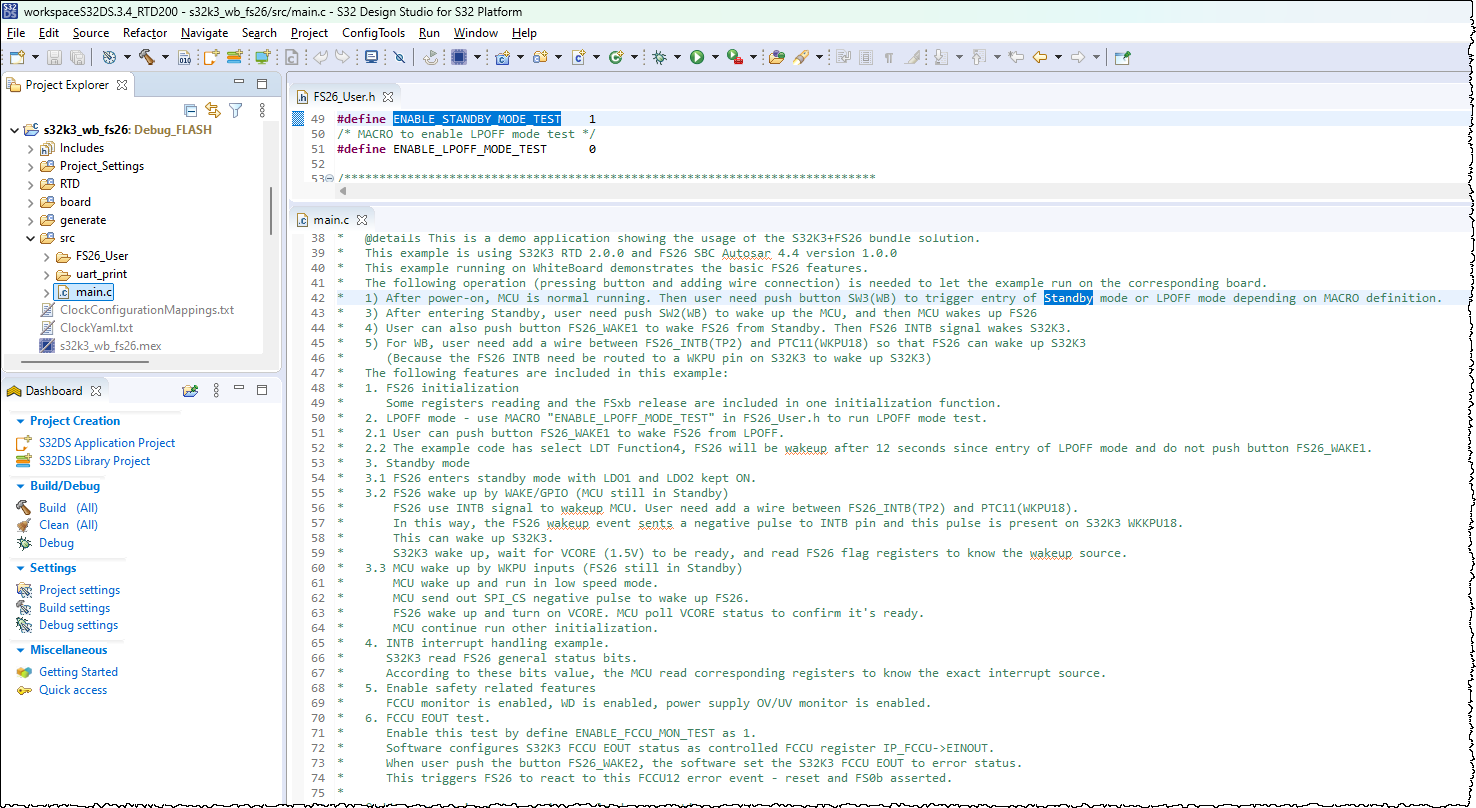
Task: Toggle Skip All Breakpoints icon
Action: (398, 57)
